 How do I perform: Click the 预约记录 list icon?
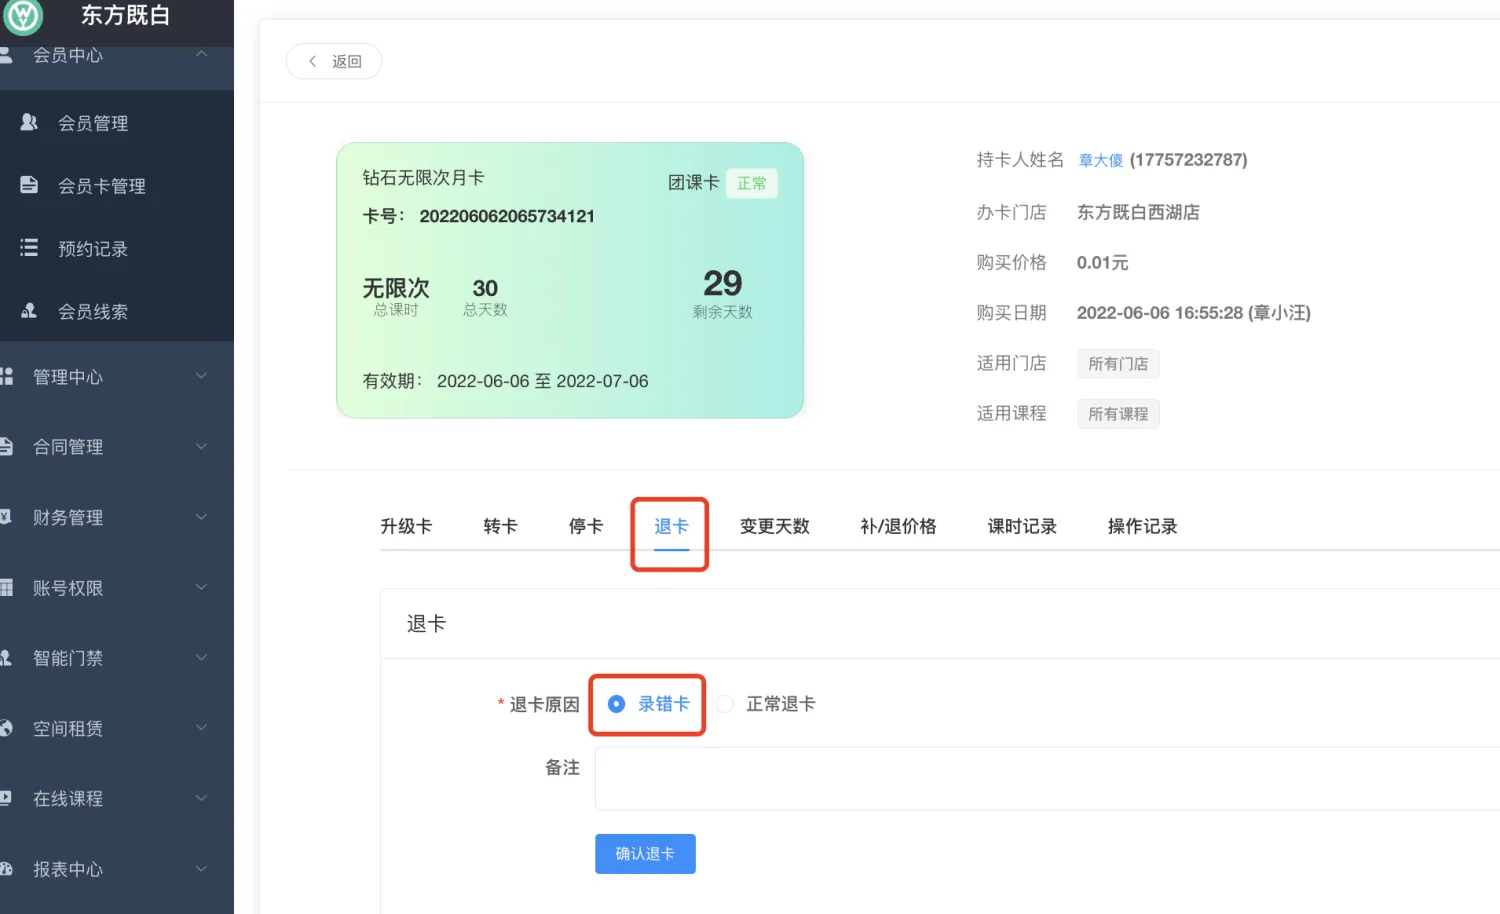coord(29,248)
